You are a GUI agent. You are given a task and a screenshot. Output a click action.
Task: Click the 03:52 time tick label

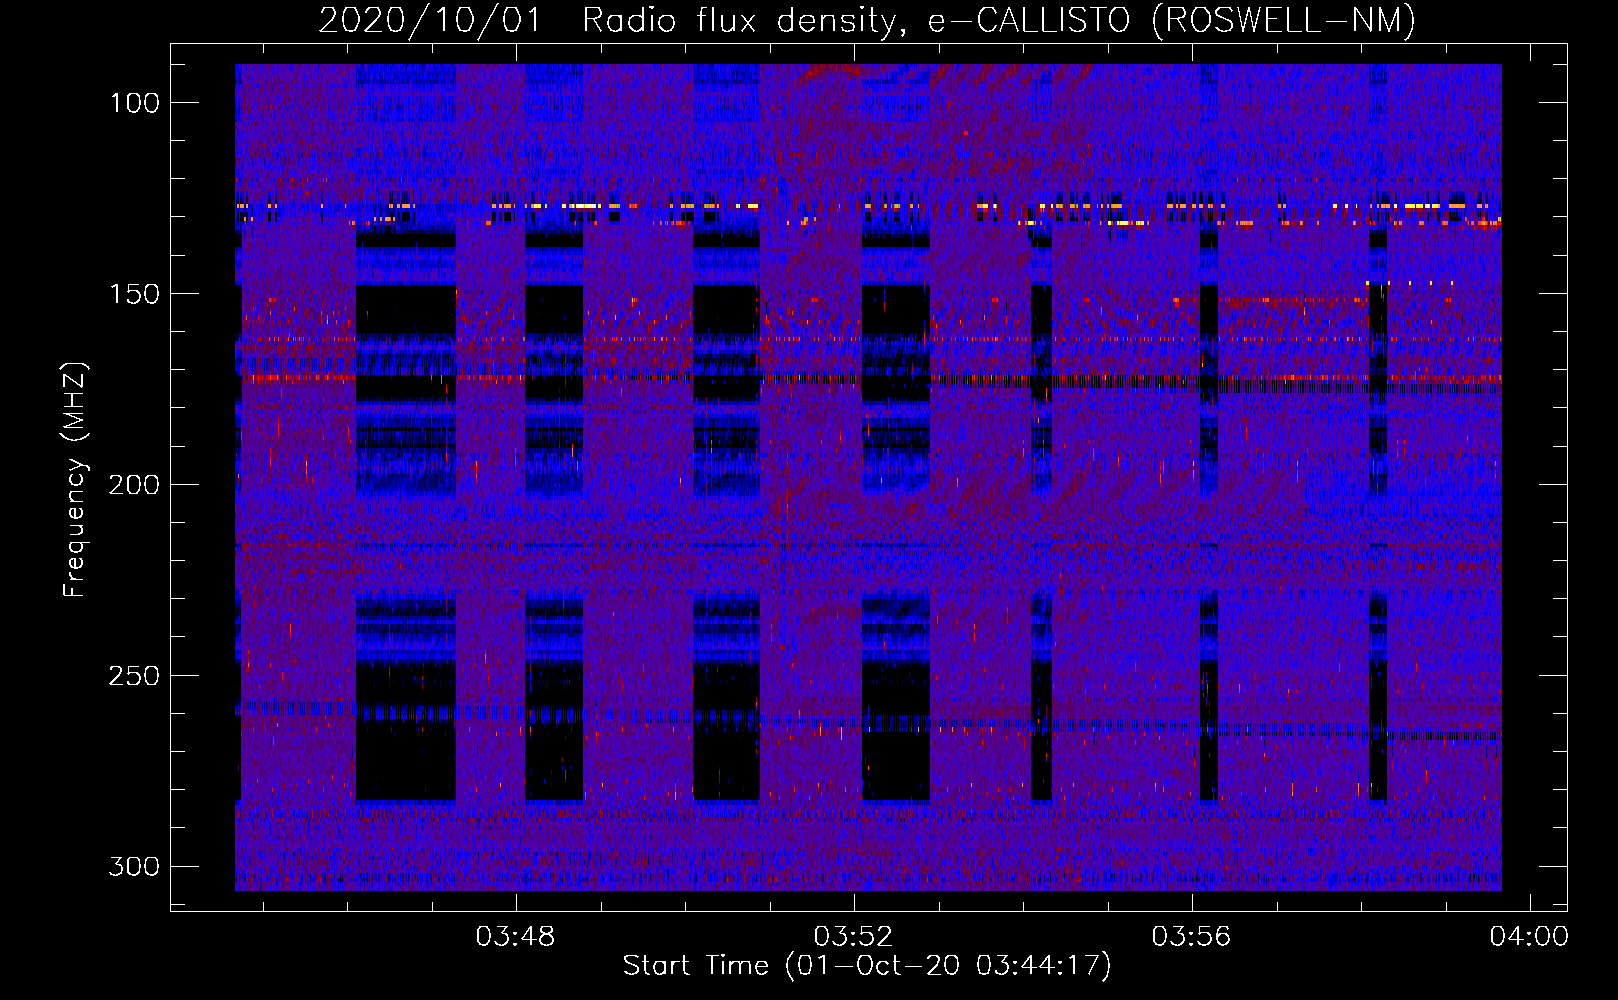point(853,937)
